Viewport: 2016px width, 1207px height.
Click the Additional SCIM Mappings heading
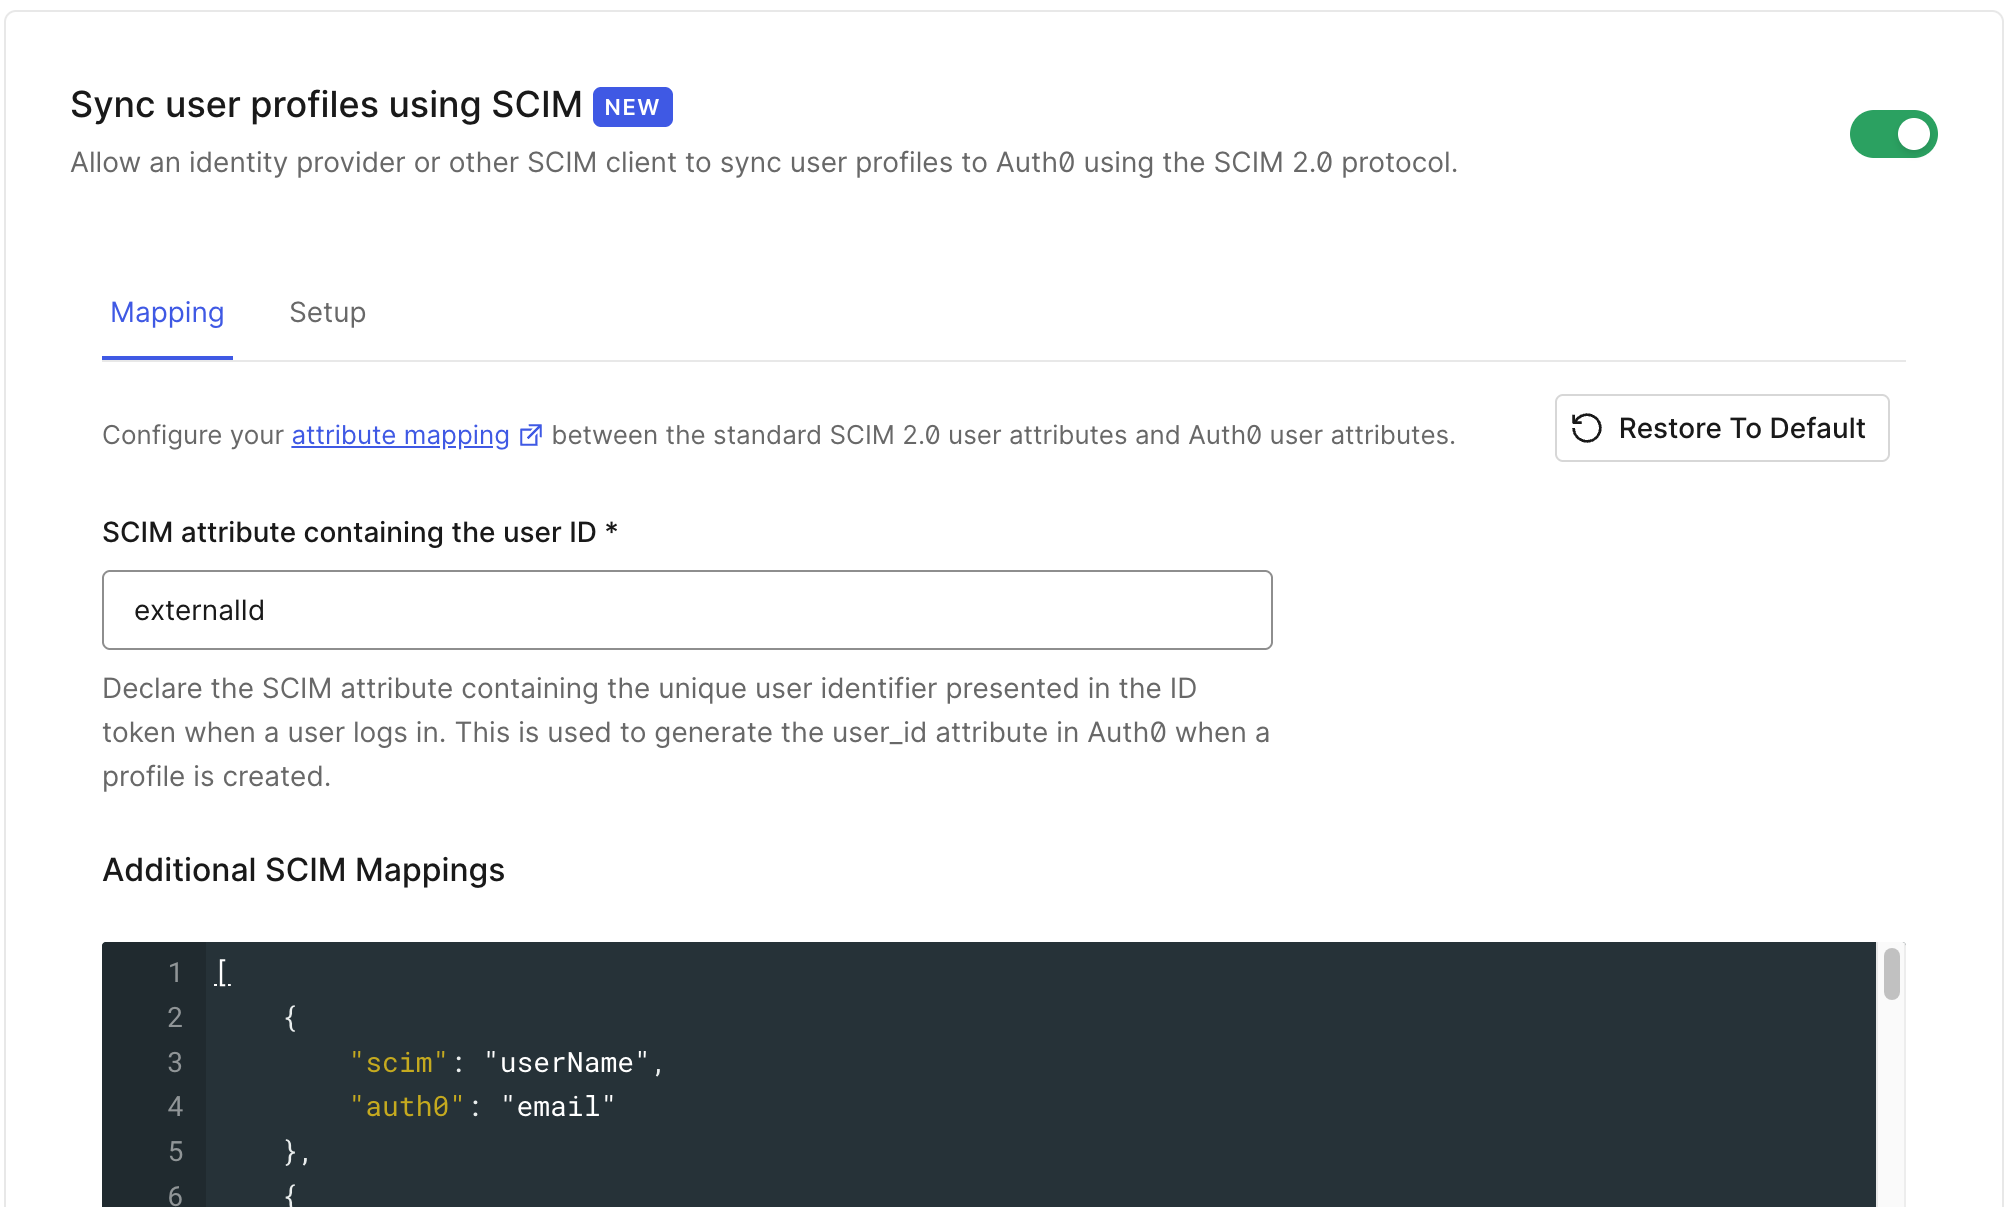303,870
